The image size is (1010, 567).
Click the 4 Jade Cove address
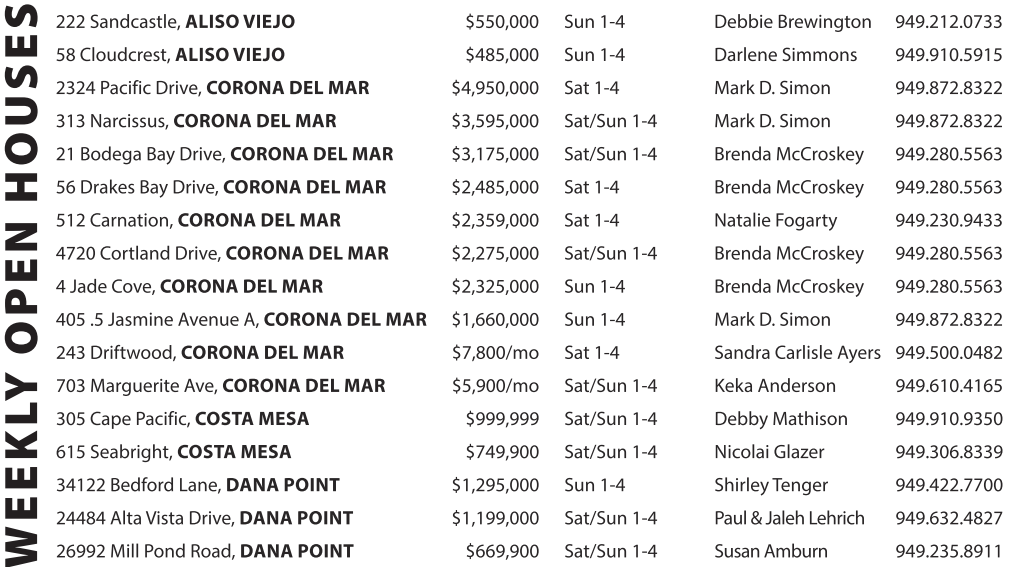click(x=189, y=286)
